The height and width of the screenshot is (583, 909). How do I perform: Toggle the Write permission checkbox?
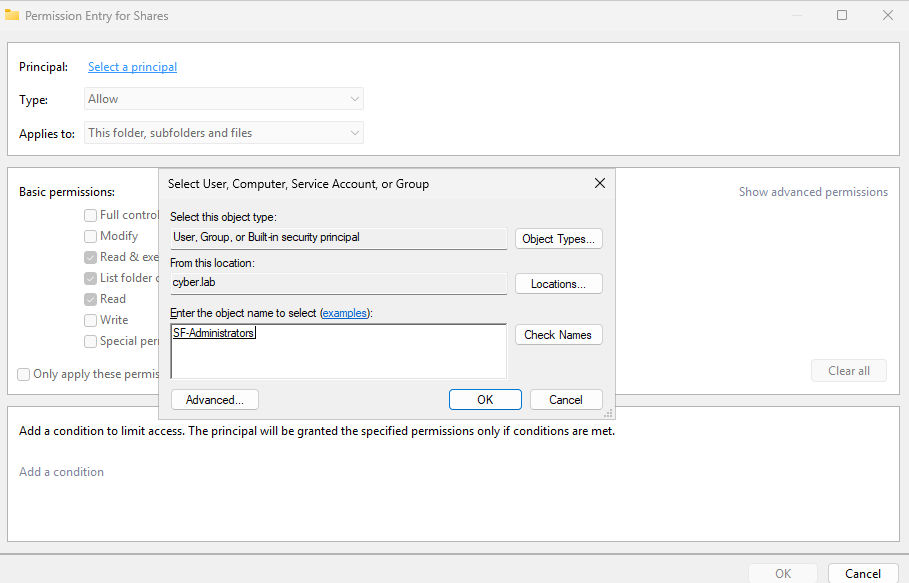tap(91, 320)
